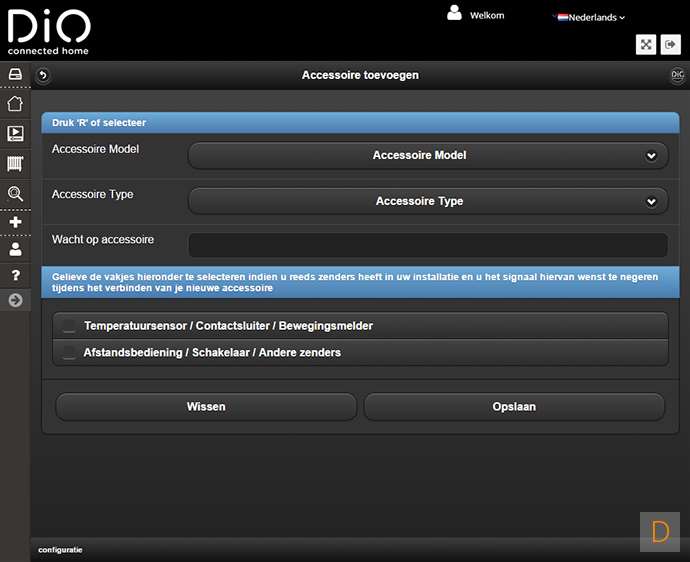690x562 pixels.
Task: Open the radiator heating icon in sidebar
Action: point(15,164)
